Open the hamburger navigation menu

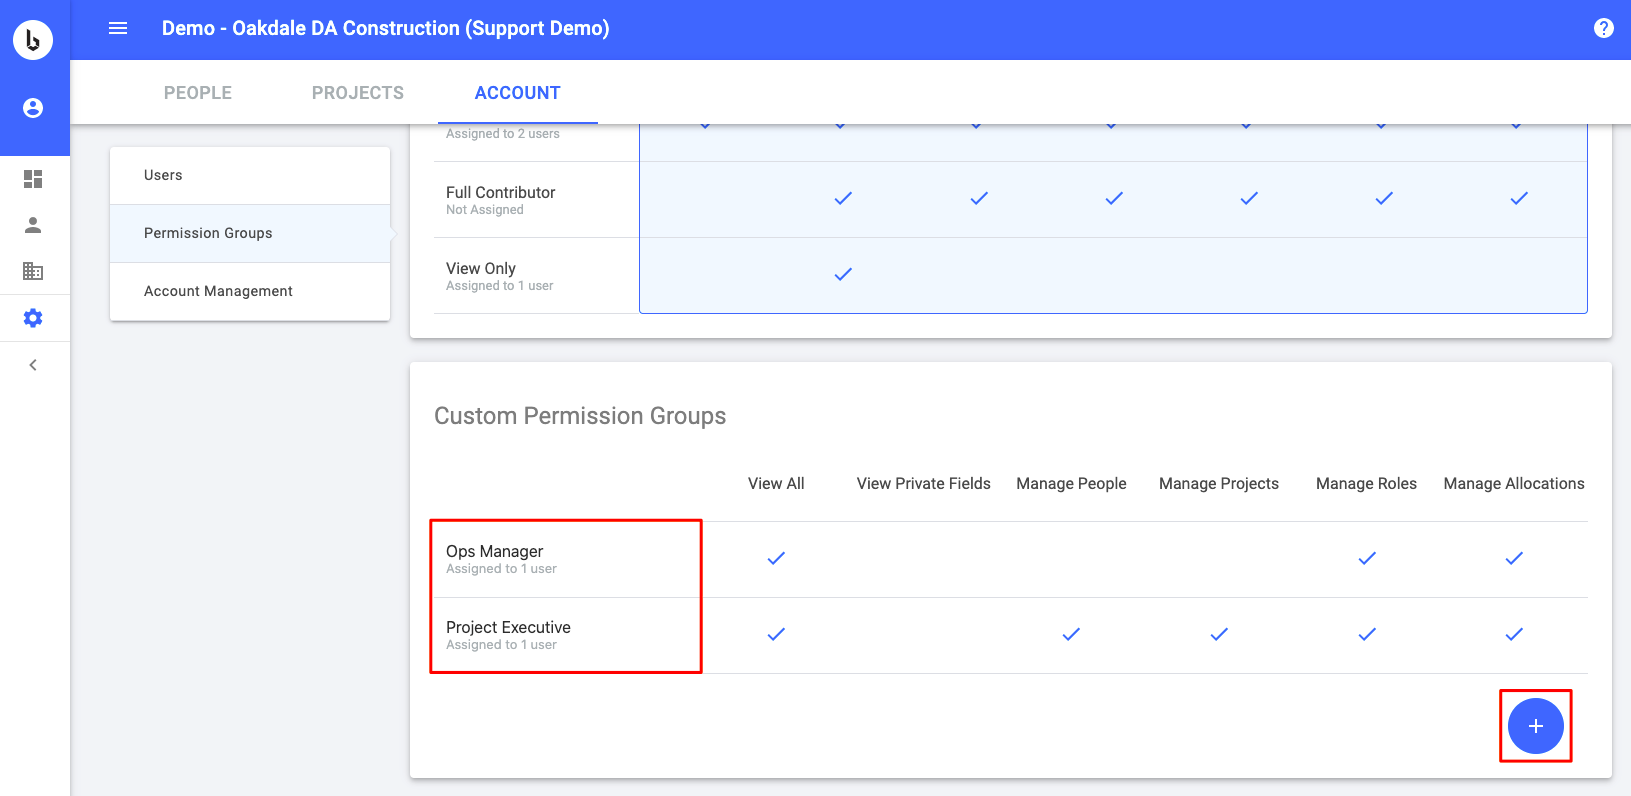118,28
